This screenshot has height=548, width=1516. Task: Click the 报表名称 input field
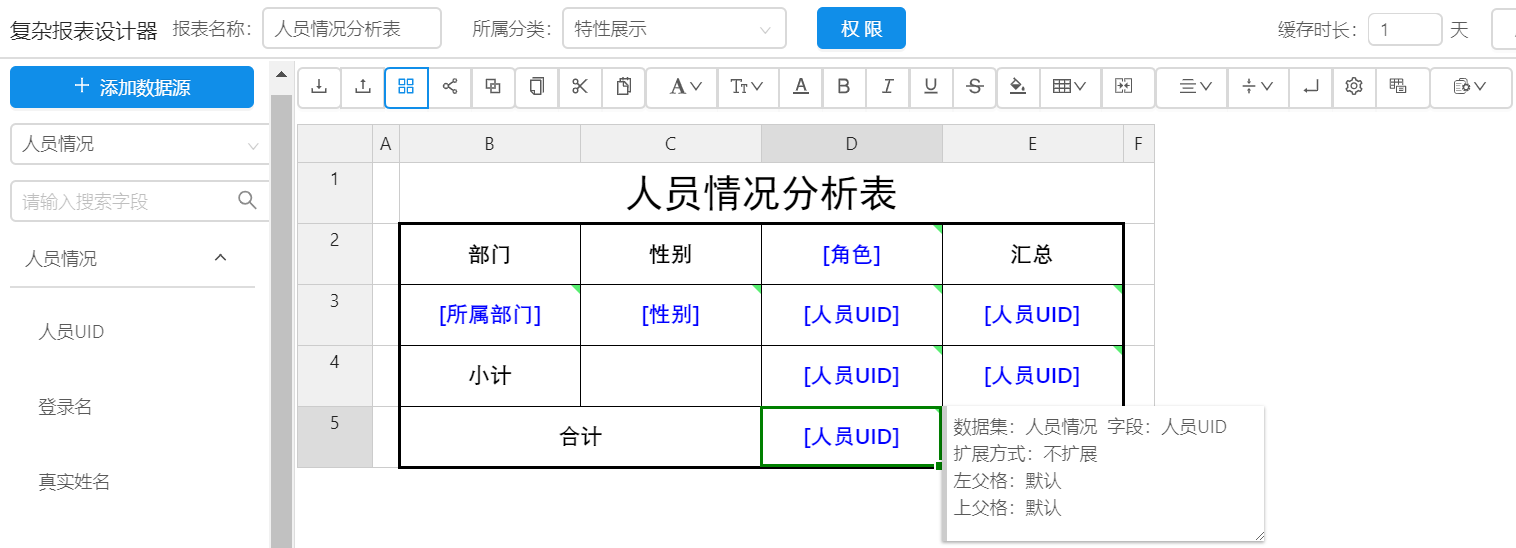click(x=351, y=29)
